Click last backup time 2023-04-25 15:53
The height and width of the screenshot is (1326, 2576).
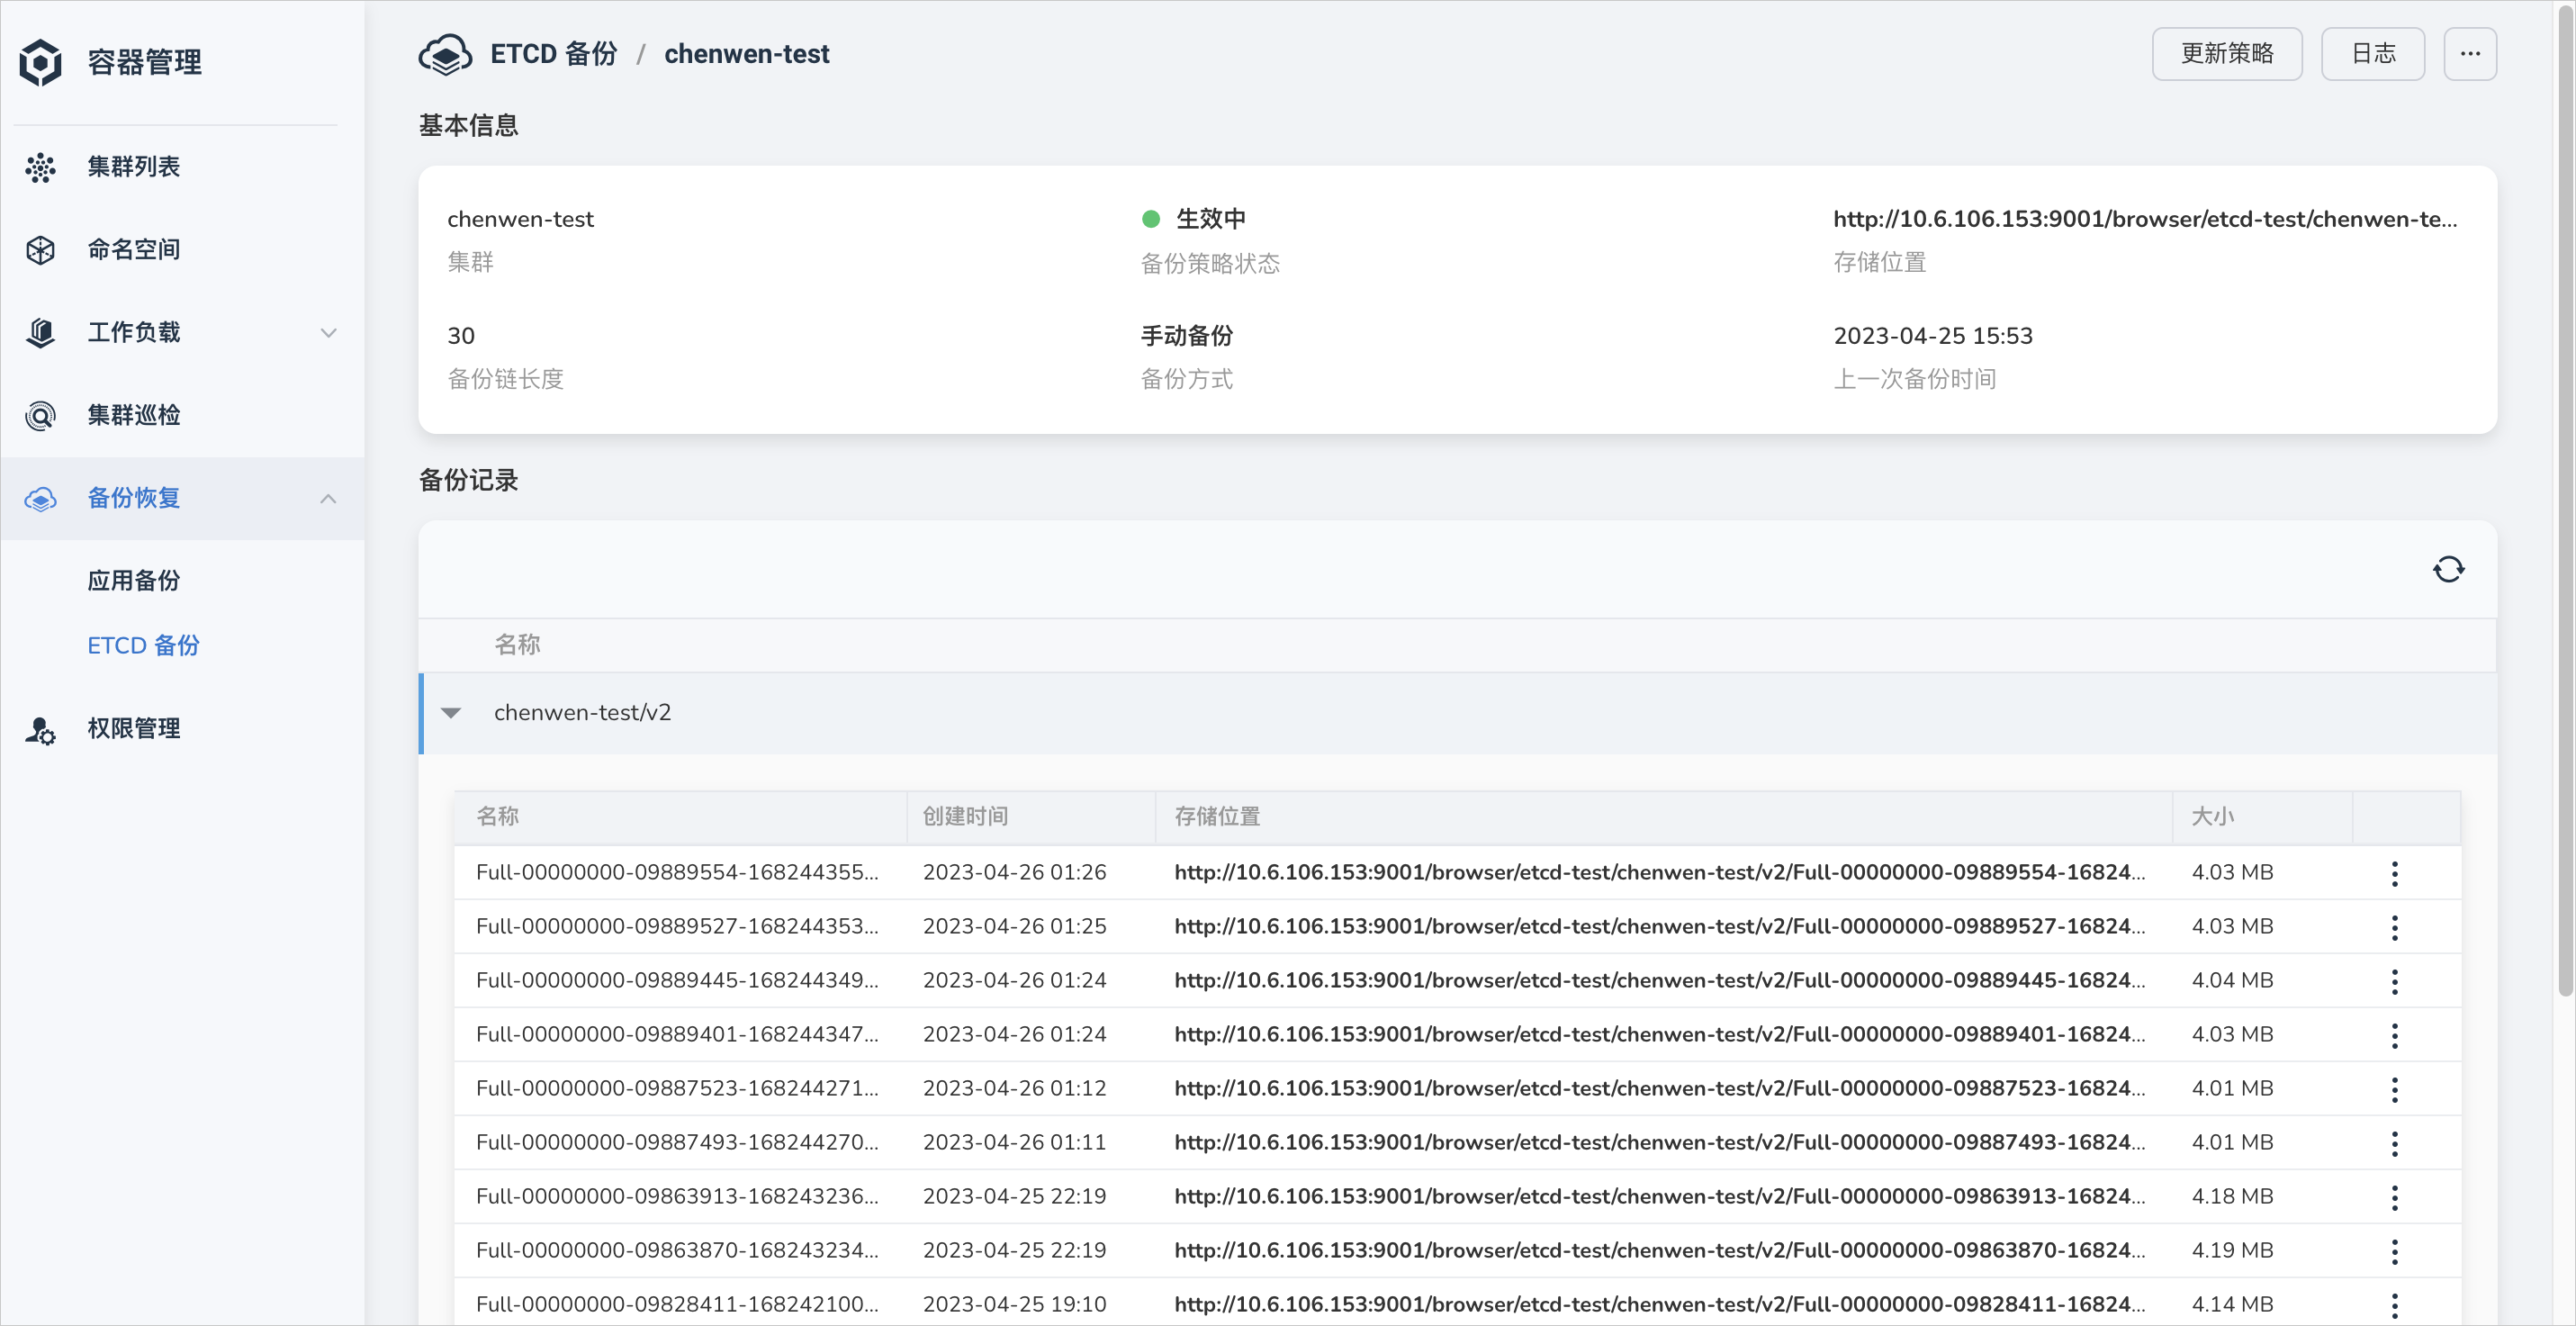(x=1932, y=336)
